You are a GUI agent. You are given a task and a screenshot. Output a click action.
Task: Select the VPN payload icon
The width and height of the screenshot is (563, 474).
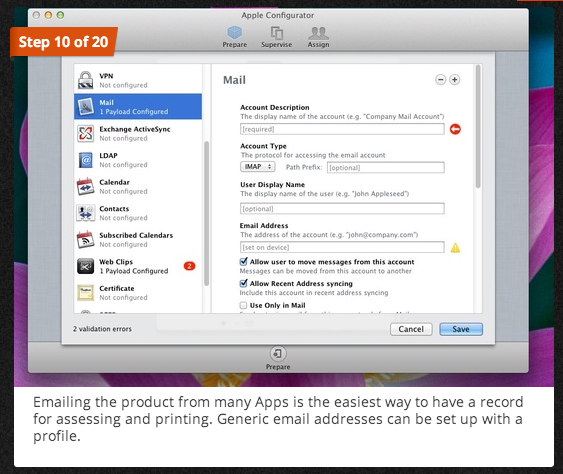click(85, 80)
